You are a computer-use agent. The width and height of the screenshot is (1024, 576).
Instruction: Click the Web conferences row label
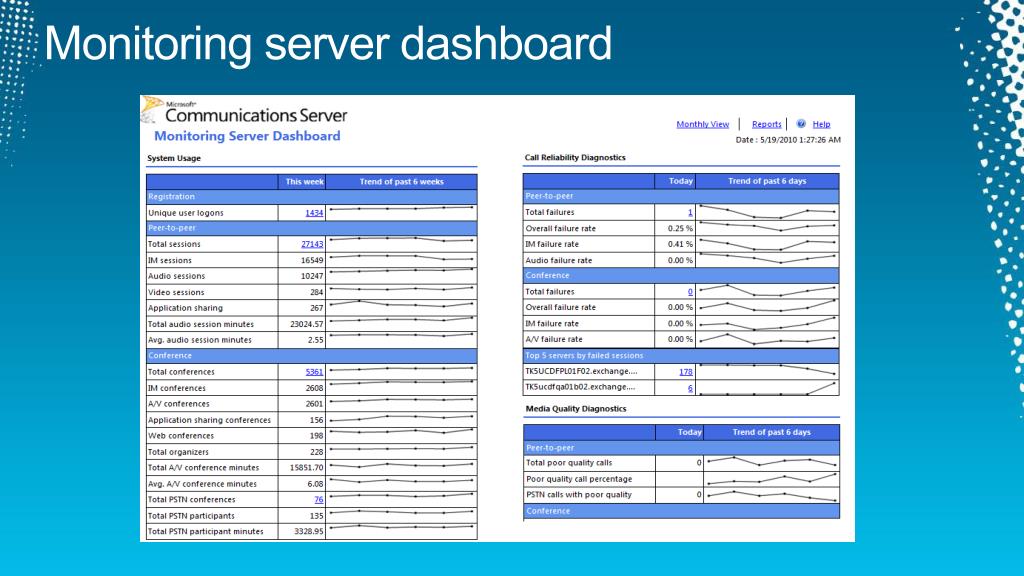point(180,436)
